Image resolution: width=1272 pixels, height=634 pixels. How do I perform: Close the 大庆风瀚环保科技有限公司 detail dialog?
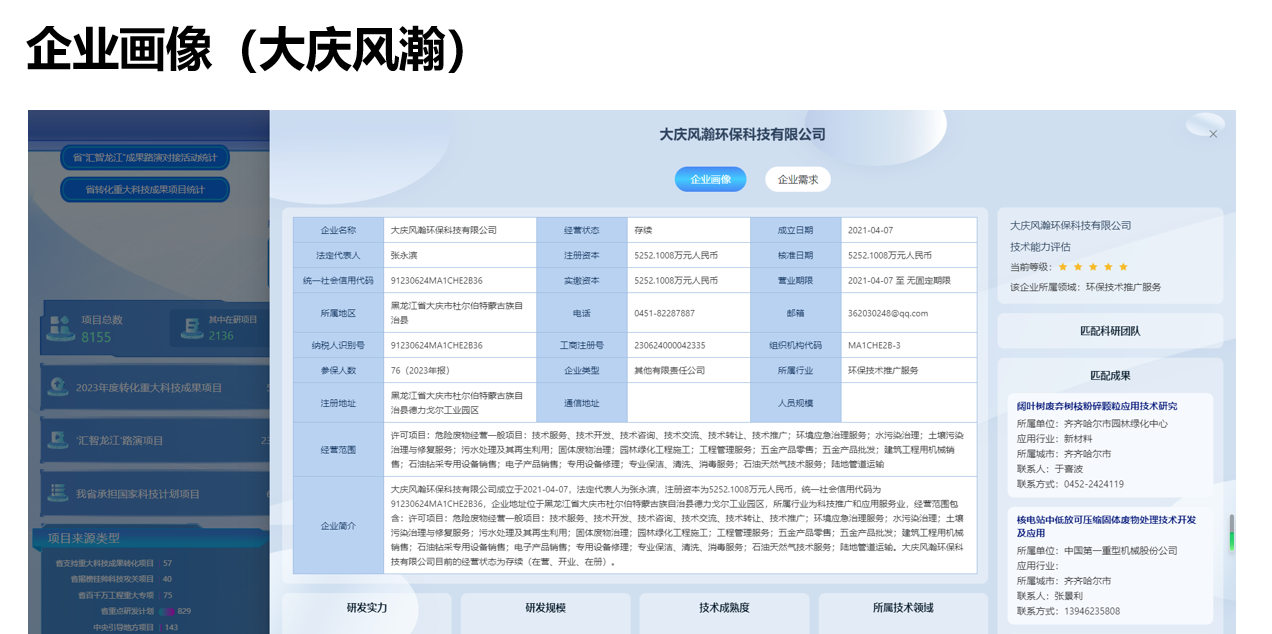coord(1213,134)
